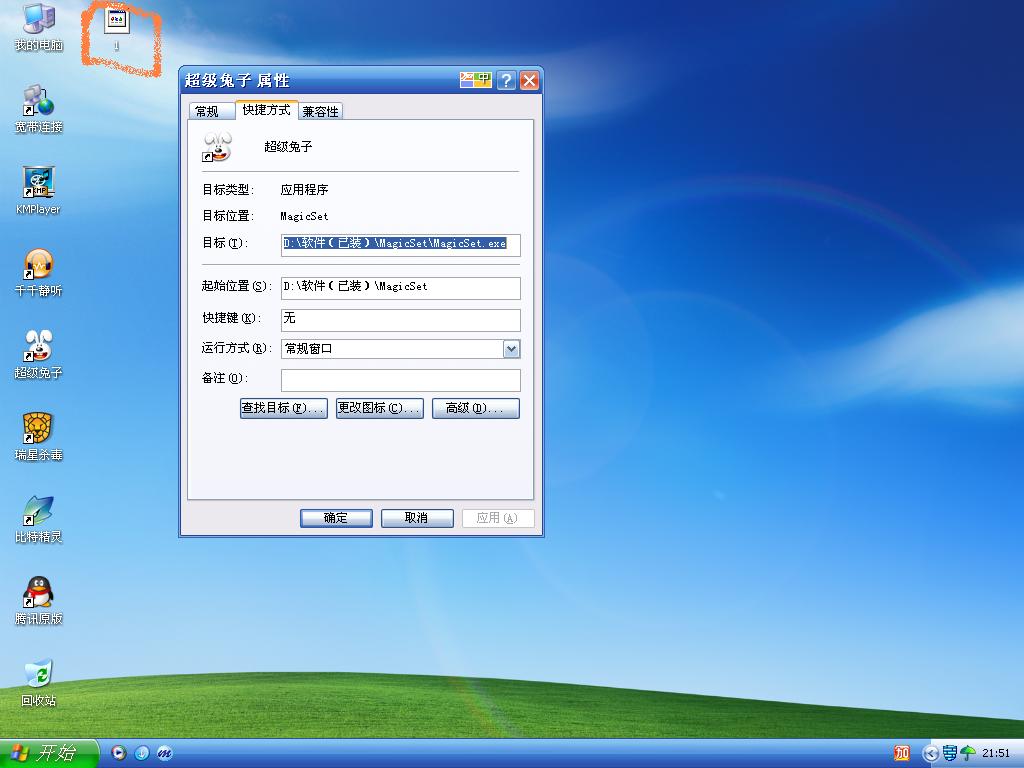The width and height of the screenshot is (1024, 768).
Task: Click the 超级兔子 name text in dialog
Action: tap(288, 147)
